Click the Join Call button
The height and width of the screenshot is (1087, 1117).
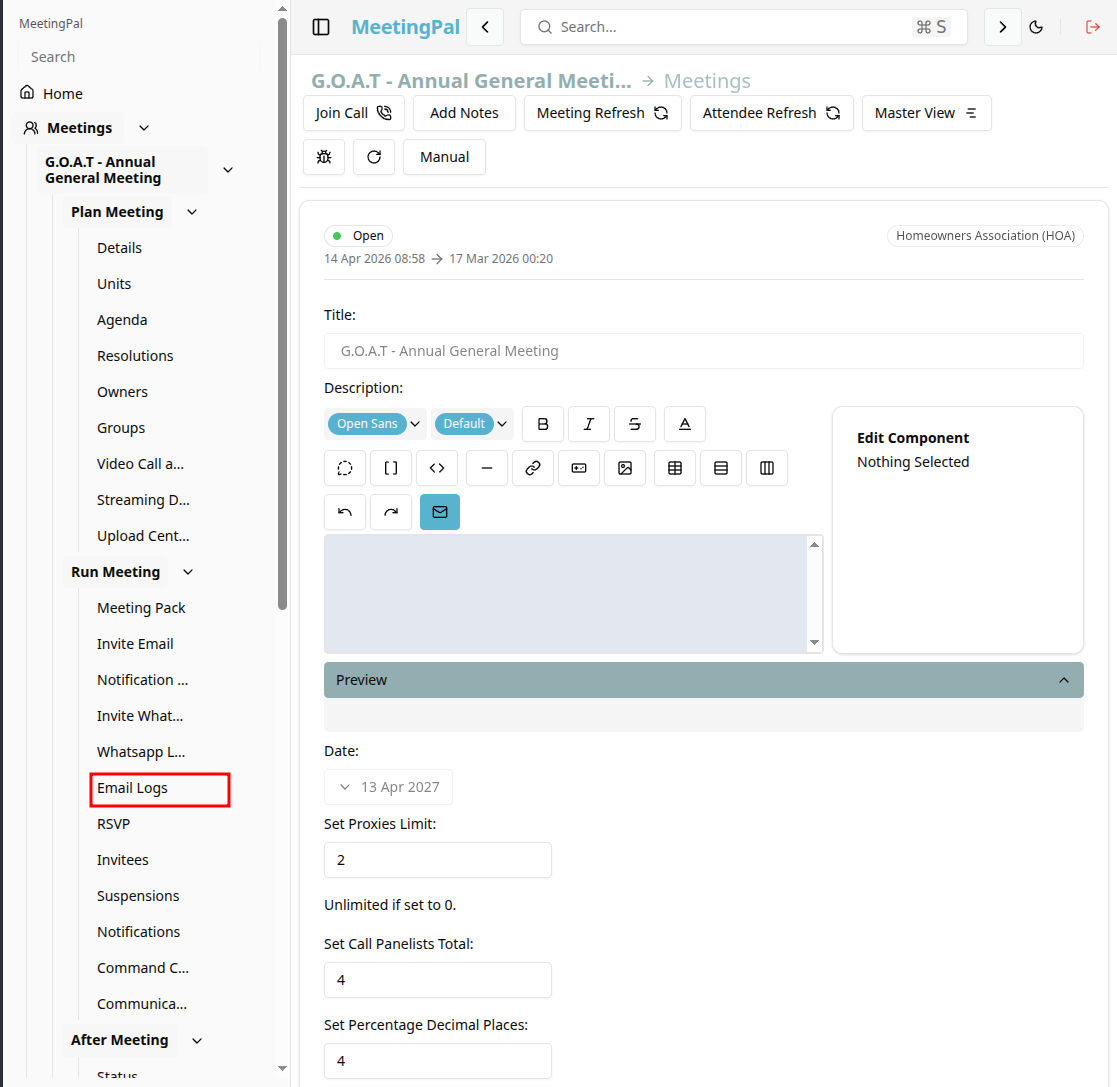(353, 113)
